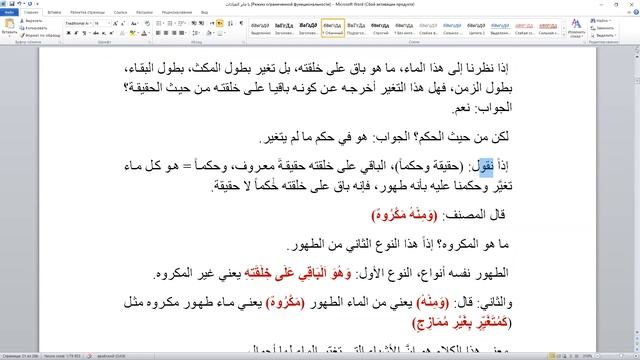Click the Grow Font icon
640x360 pixels.
tap(116, 23)
